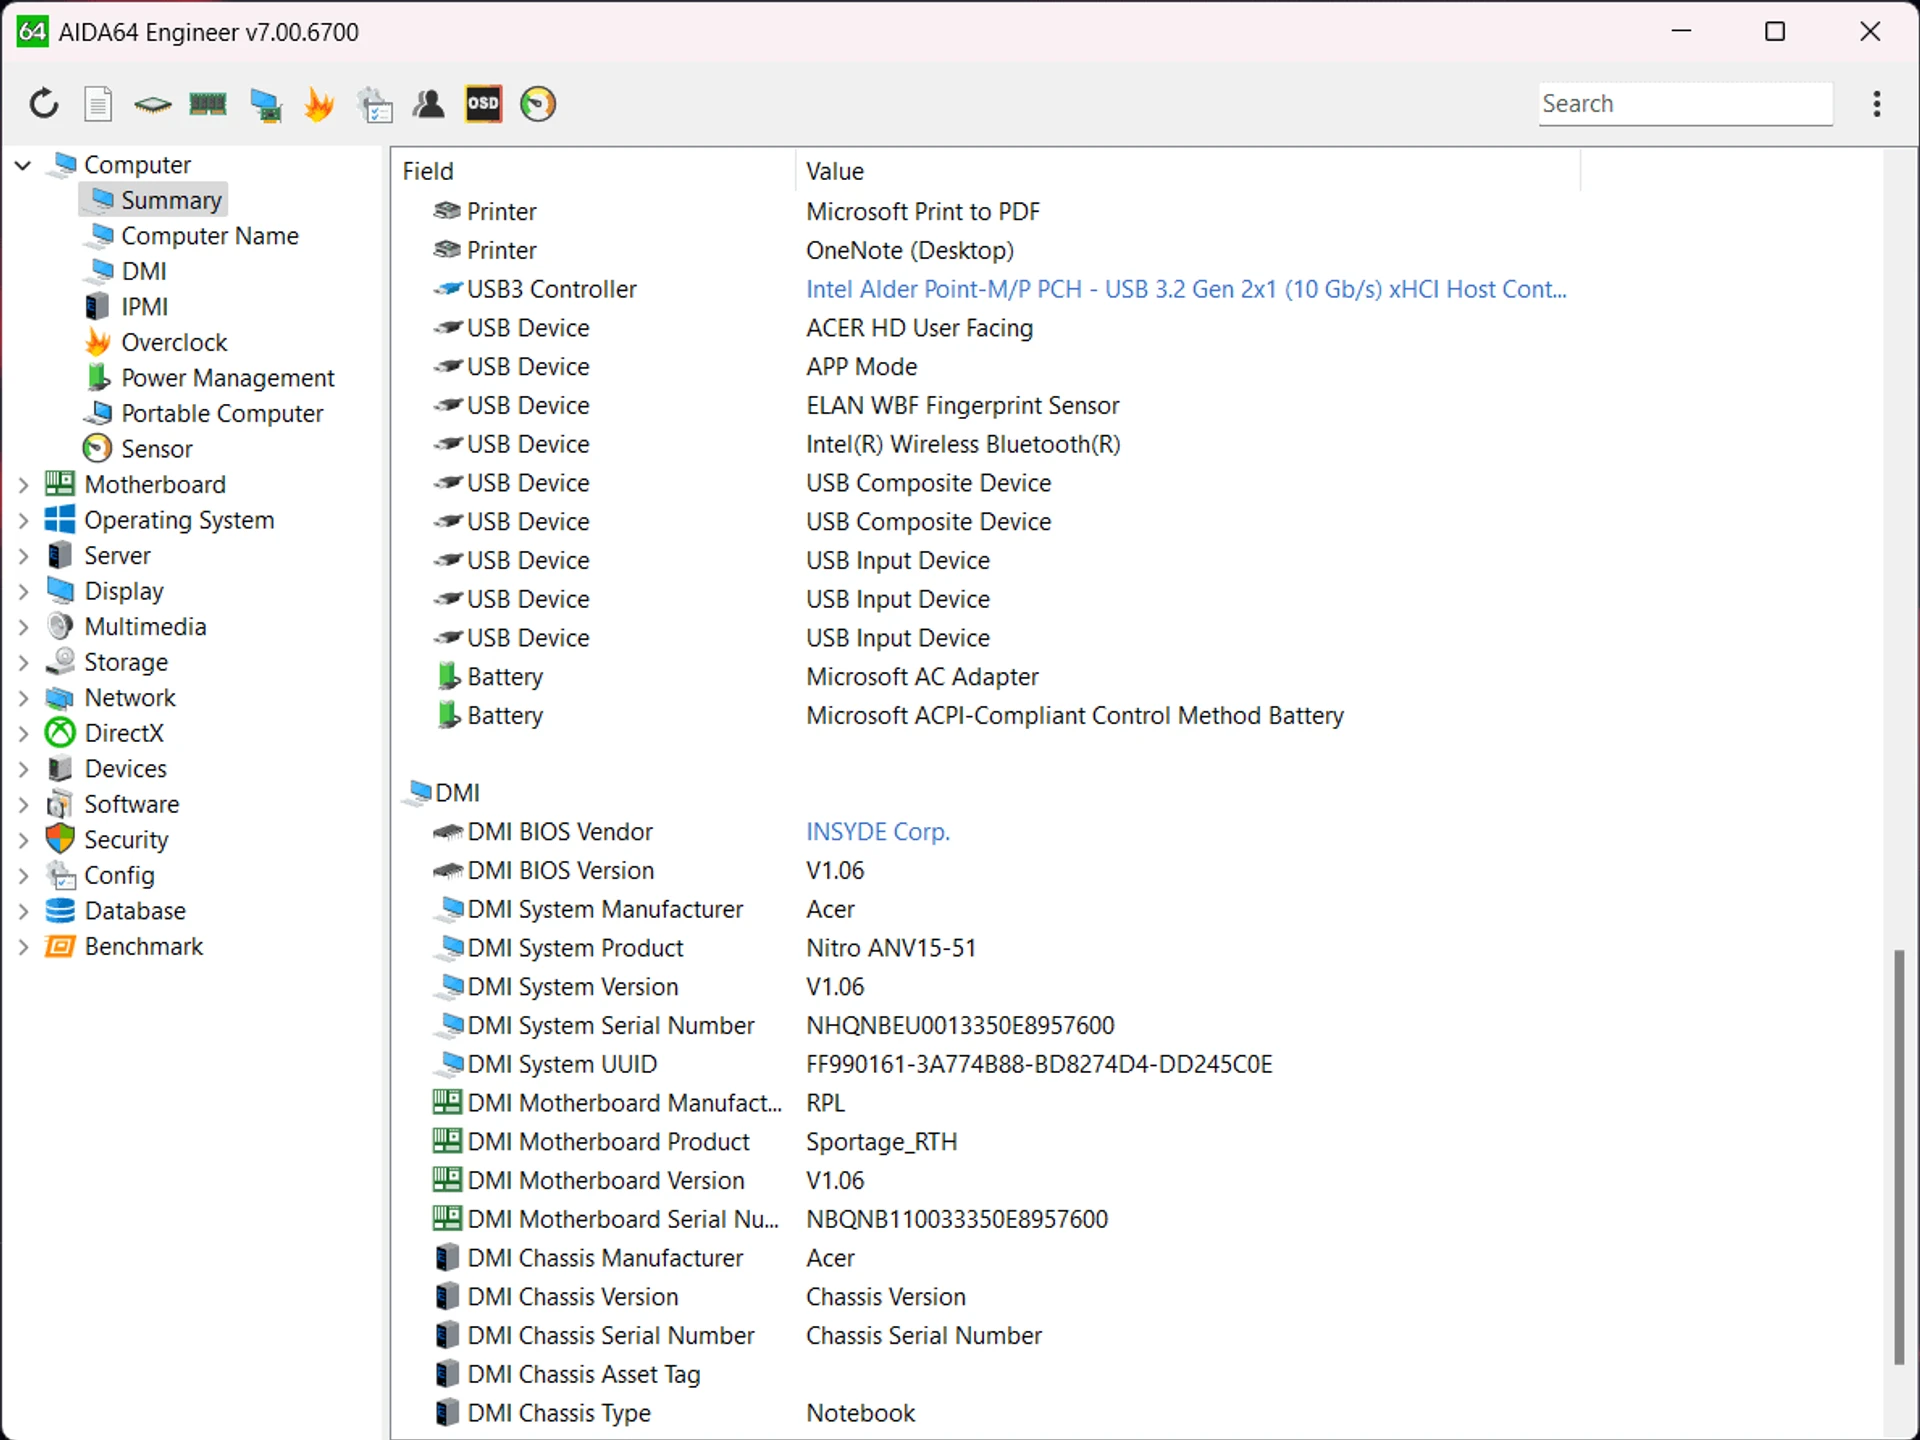1920x1440 pixels.
Task: Click the ACER HD User Facing value
Action: (919, 328)
